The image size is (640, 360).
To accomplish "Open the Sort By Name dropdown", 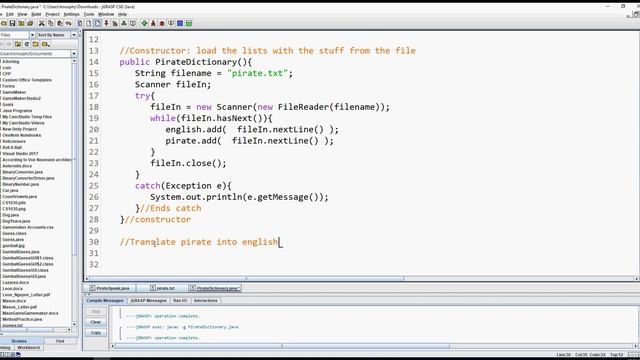I will tap(74, 35).
